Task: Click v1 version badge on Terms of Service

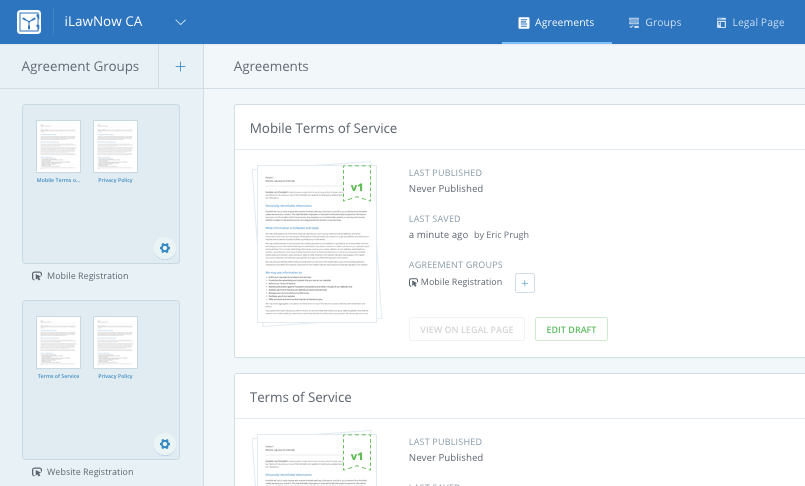Action: pos(357,452)
